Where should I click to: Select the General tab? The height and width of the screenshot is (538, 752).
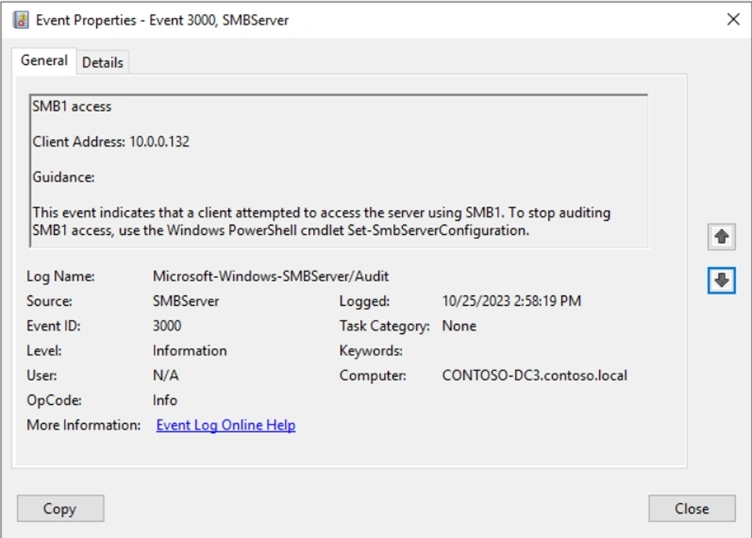[x=44, y=60]
